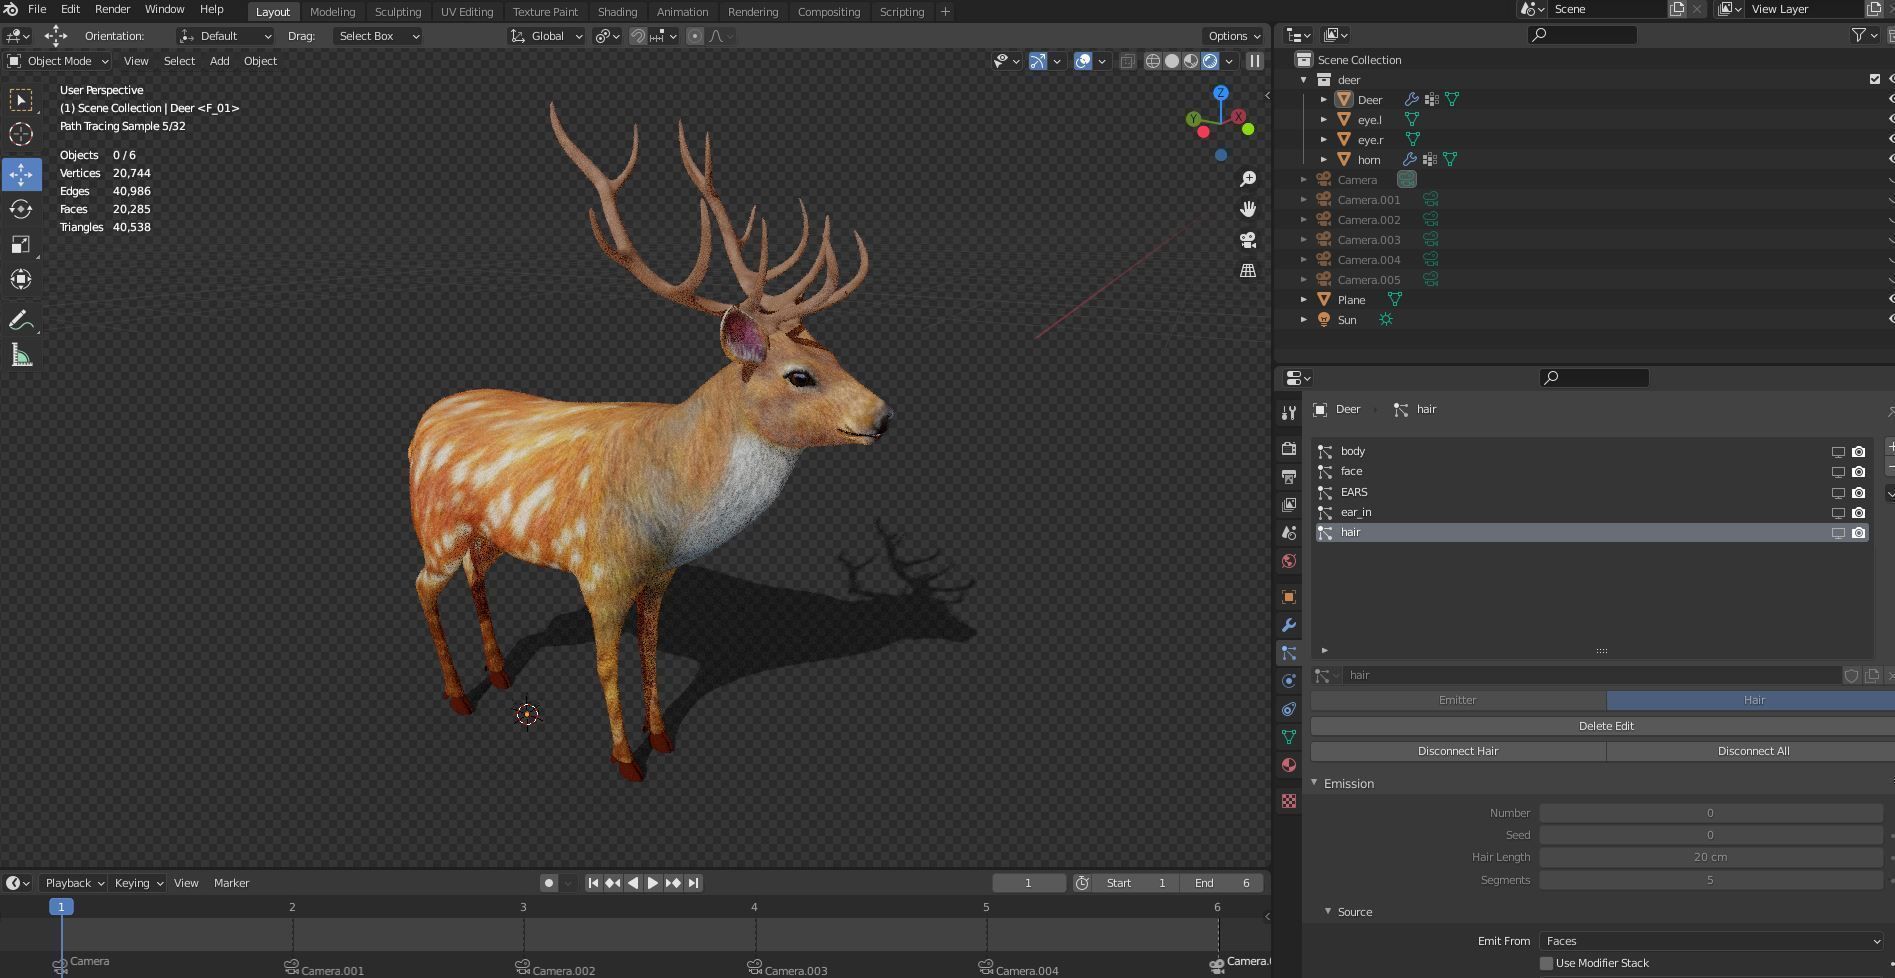
Task: Click the zoom magnifier viewport gizmo
Action: (x=1248, y=179)
